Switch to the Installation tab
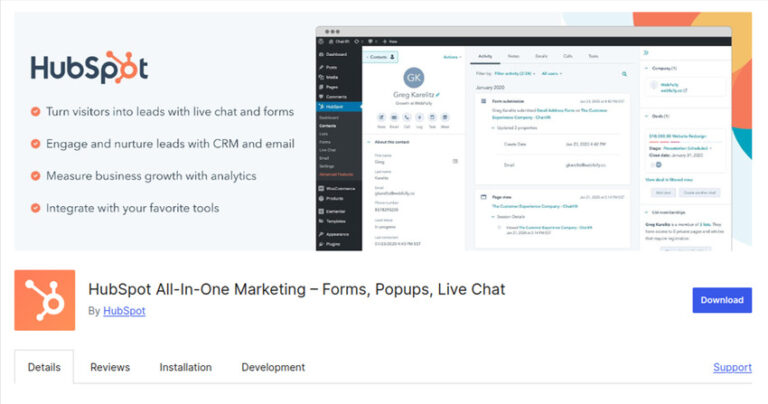The image size is (768, 404). (x=186, y=367)
